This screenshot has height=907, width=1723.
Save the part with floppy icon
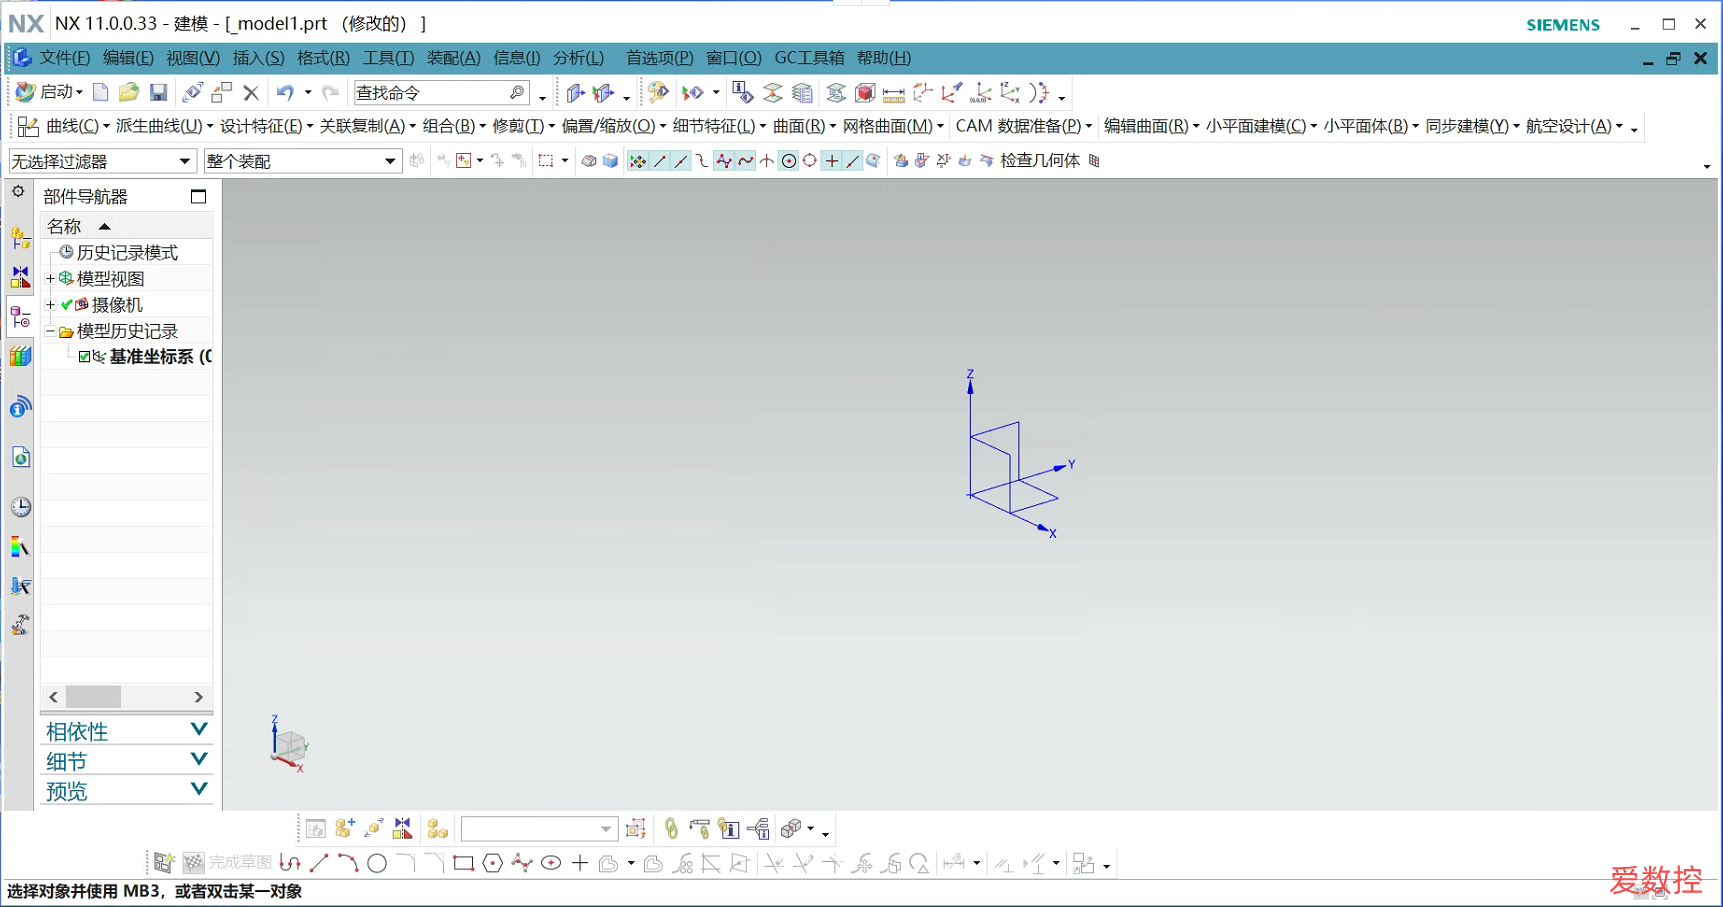point(158,93)
